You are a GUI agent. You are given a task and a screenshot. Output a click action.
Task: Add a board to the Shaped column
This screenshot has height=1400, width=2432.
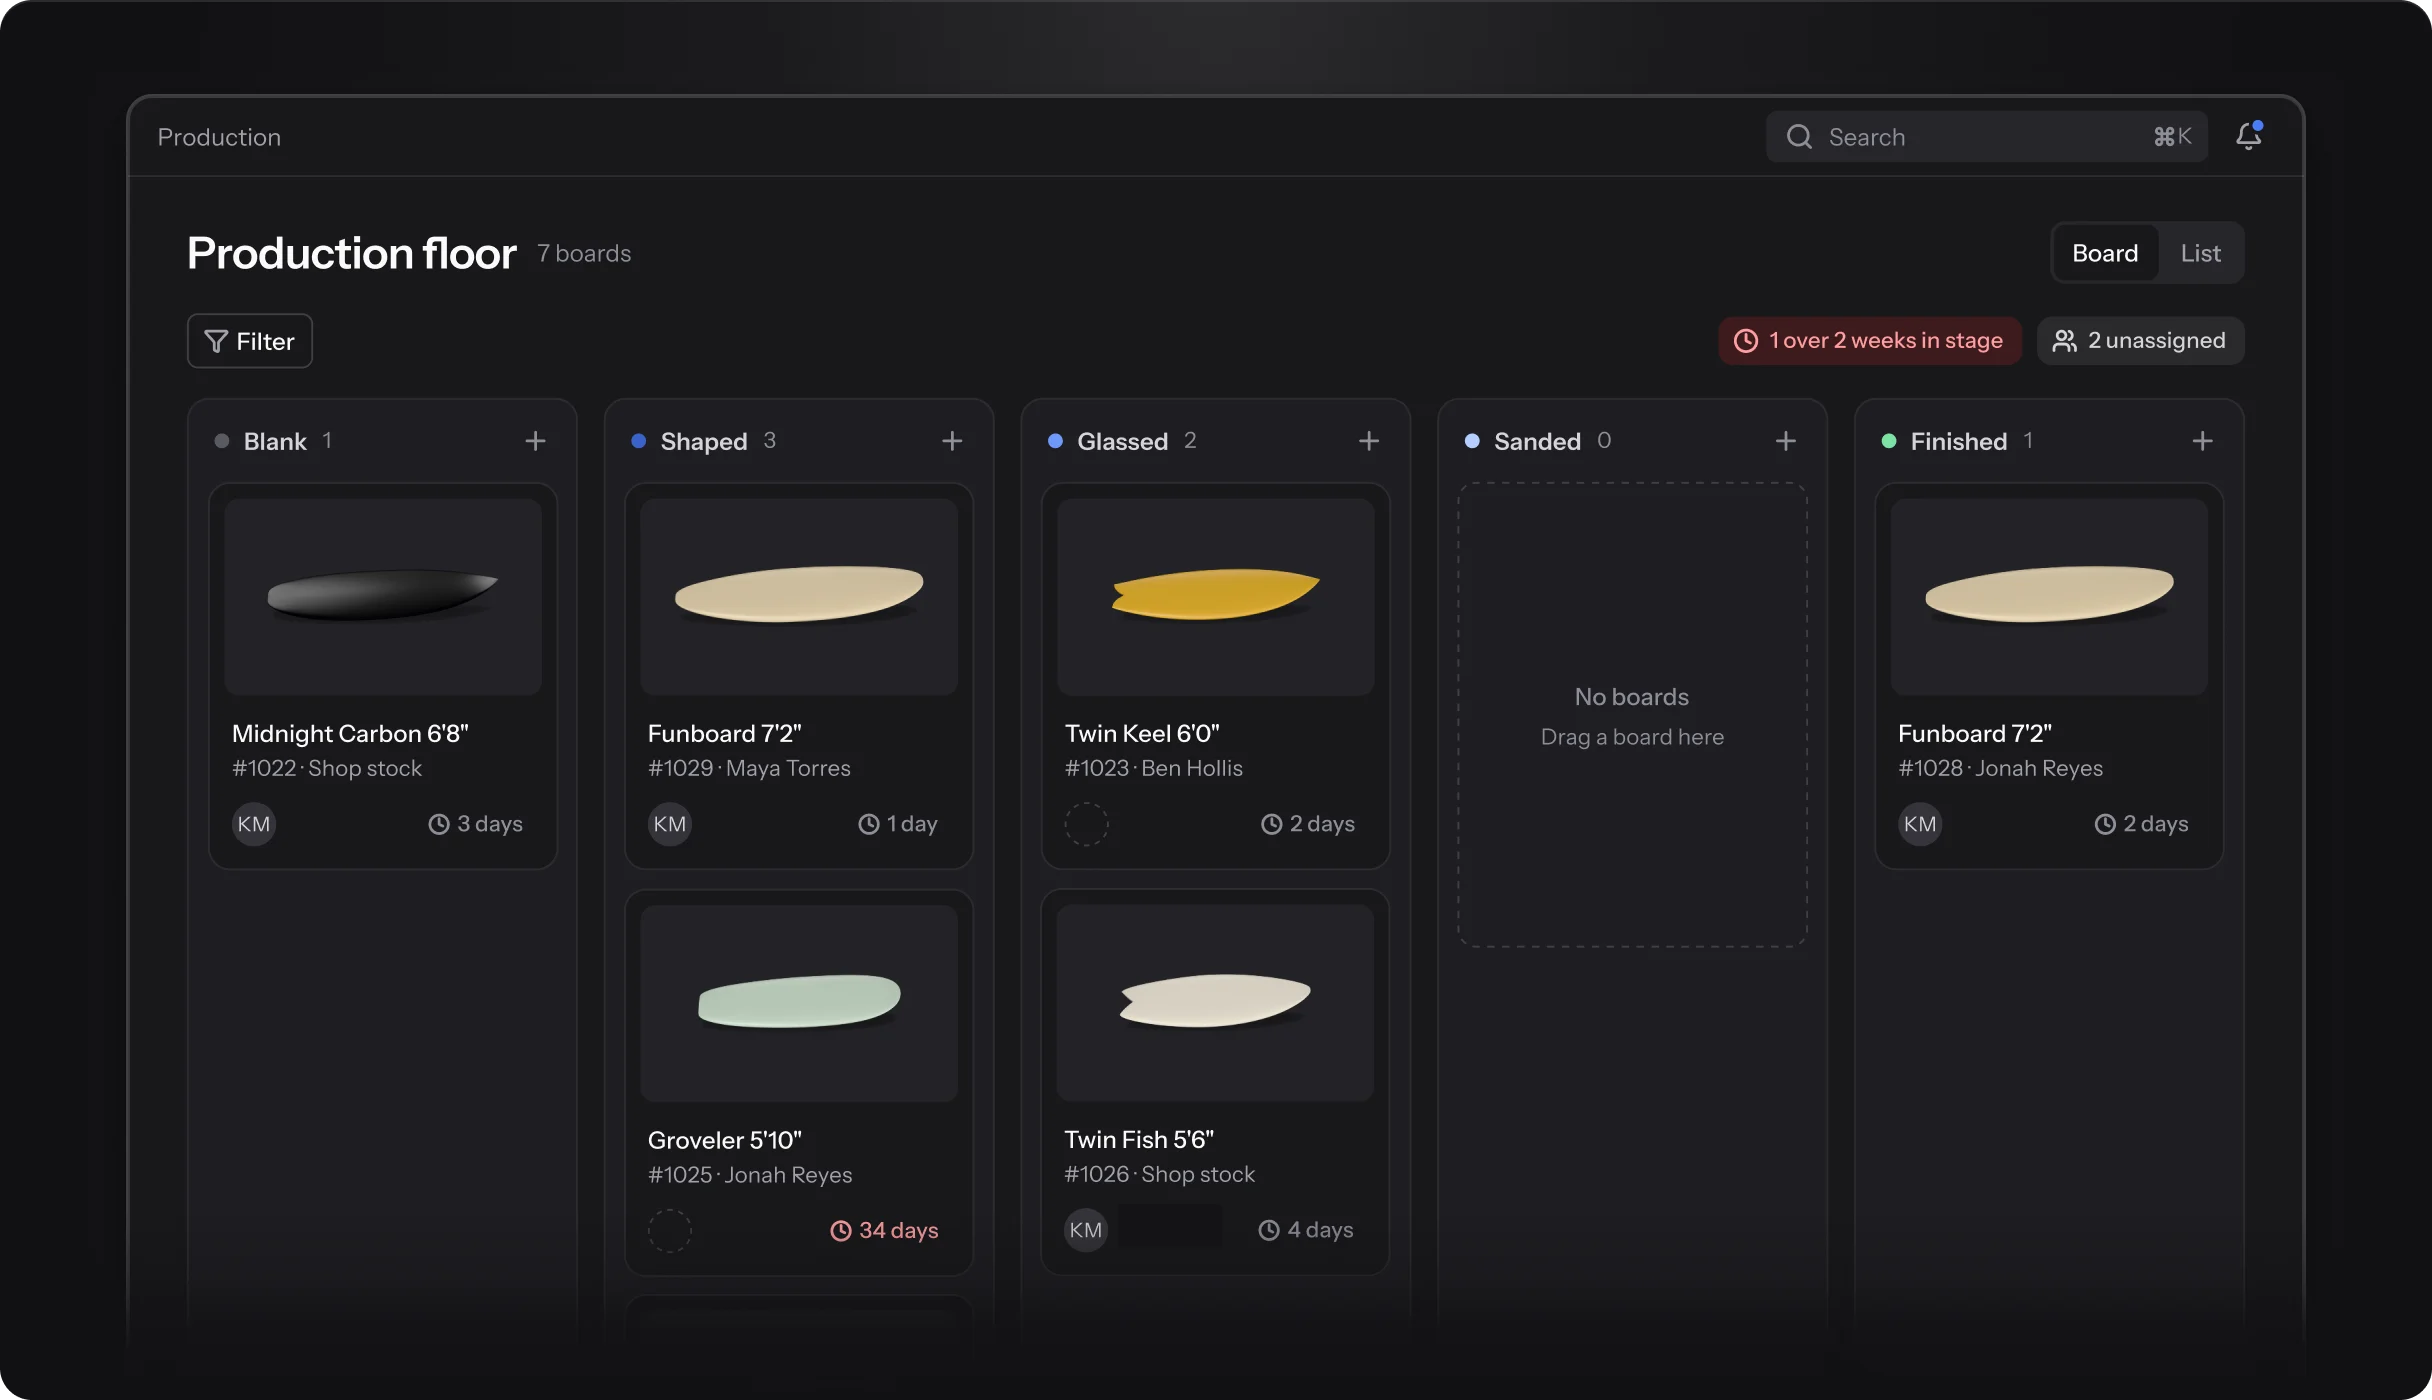tap(952, 441)
